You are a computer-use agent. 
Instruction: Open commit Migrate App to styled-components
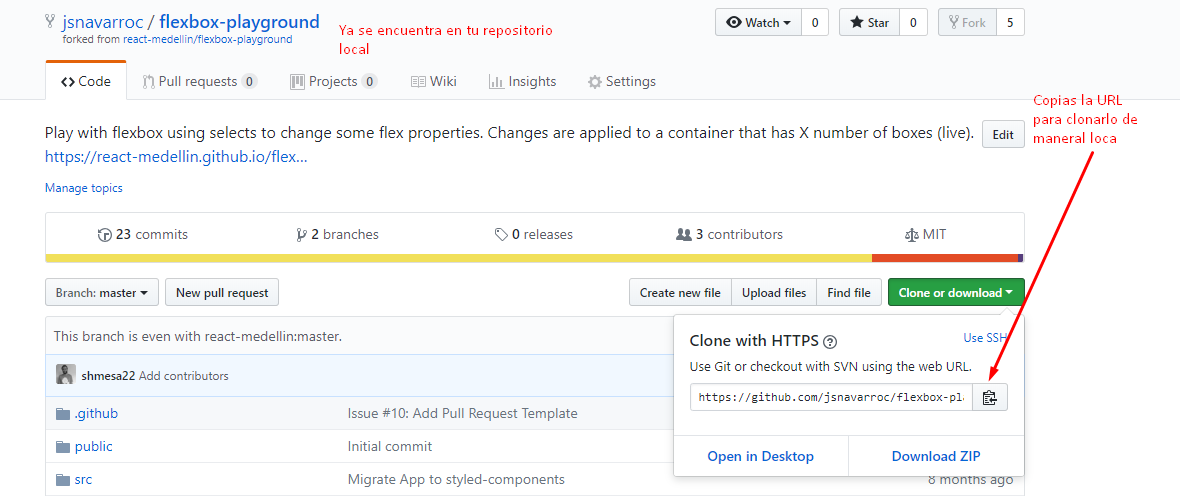pyautogui.click(x=456, y=479)
